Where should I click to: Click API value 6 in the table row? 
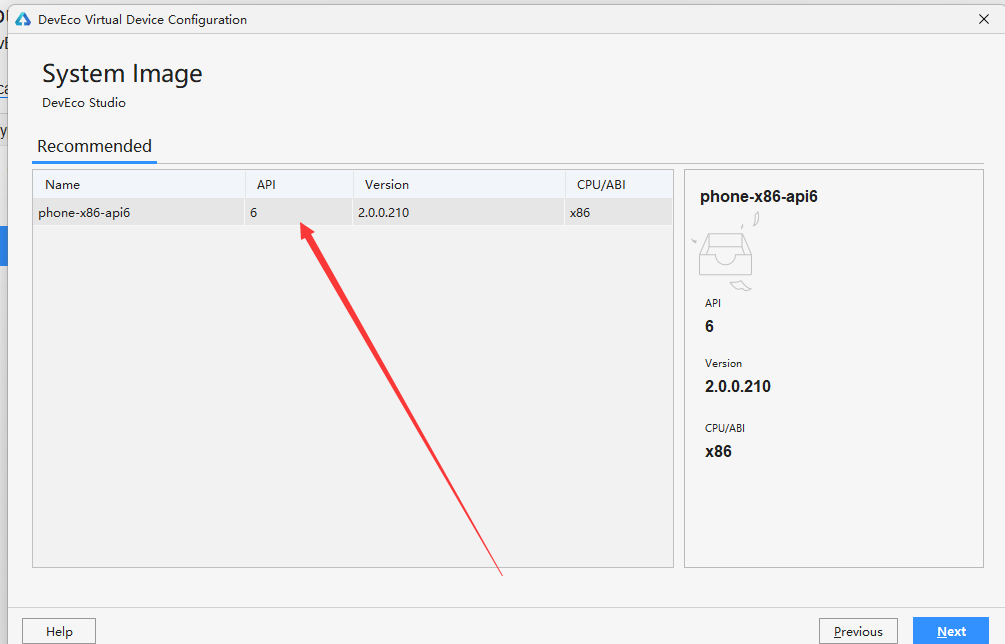254,213
